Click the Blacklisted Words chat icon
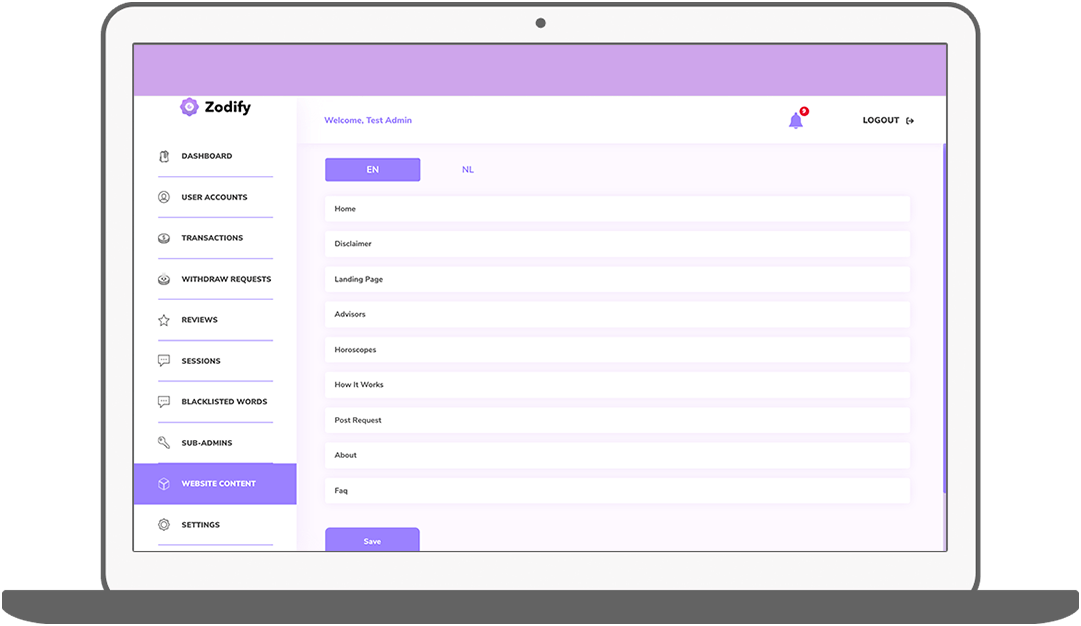The image size is (1081, 626). pyautogui.click(x=164, y=402)
